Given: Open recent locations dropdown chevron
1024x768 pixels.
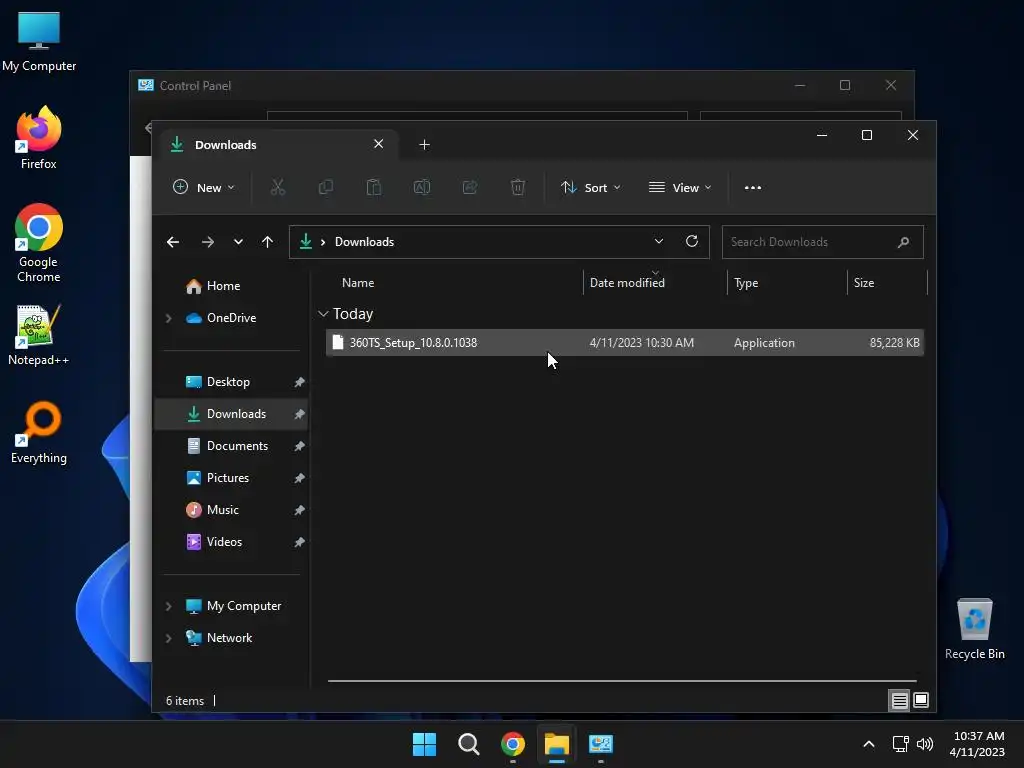Looking at the screenshot, I should (x=238, y=242).
